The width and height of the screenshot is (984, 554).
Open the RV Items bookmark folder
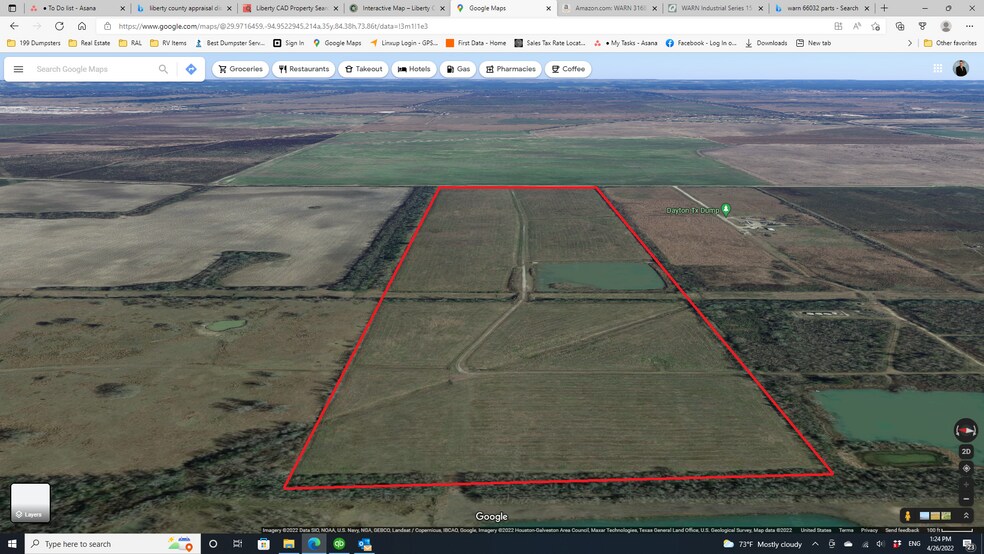click(x=168, y=43)
